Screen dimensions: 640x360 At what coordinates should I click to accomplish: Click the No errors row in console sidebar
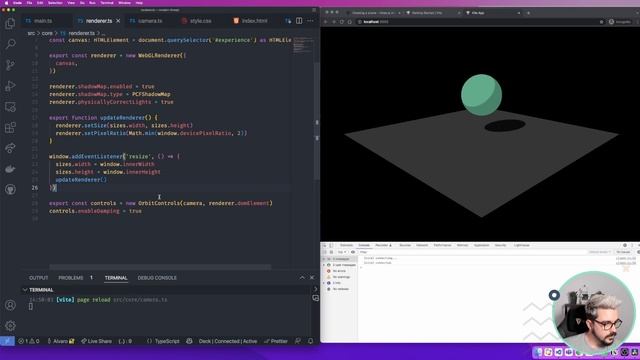pyautogui.click(x=339, y=271)
